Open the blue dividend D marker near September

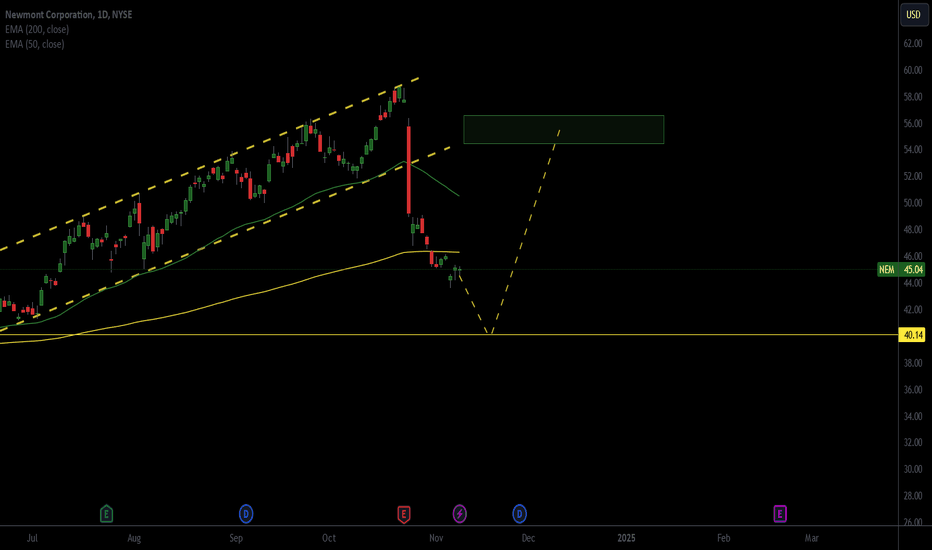[246, 514]
